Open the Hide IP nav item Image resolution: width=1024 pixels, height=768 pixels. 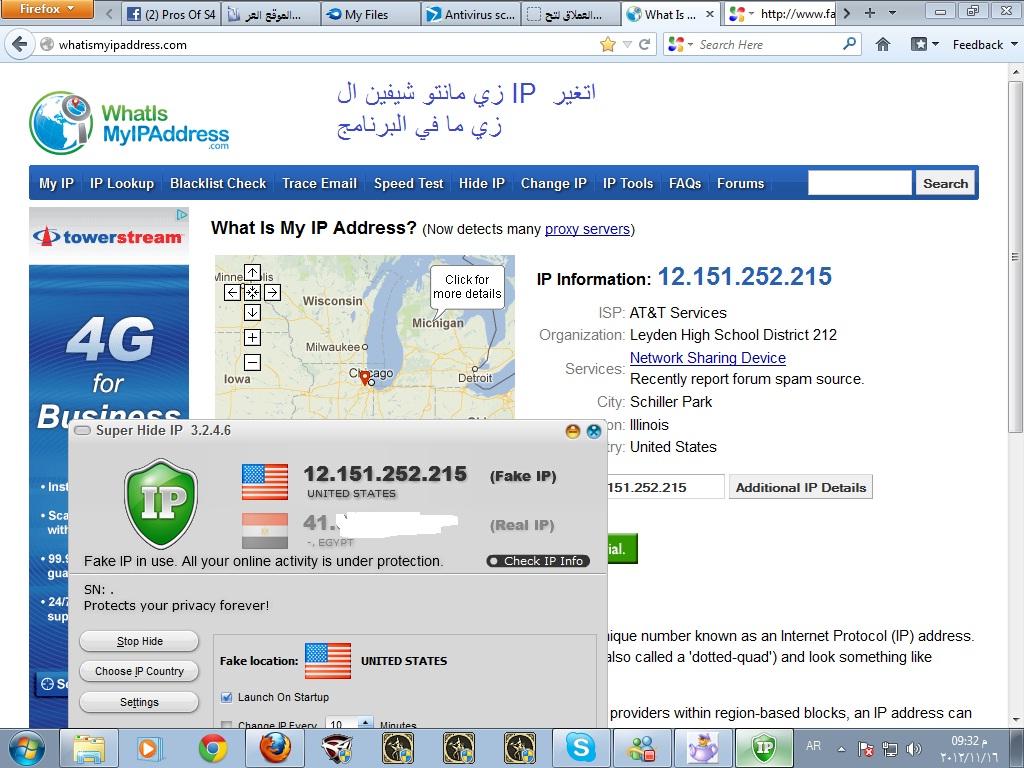point(482,184)
